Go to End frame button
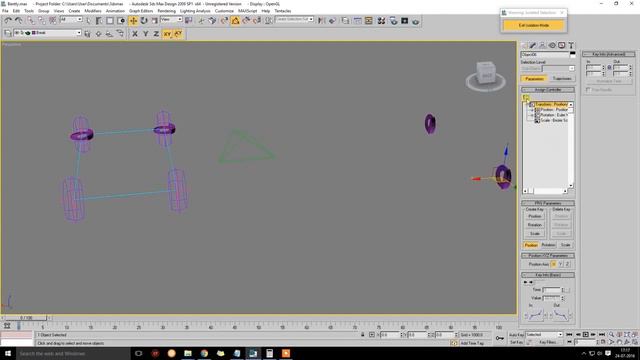This screenshot has height=360, width=640. 602,334
